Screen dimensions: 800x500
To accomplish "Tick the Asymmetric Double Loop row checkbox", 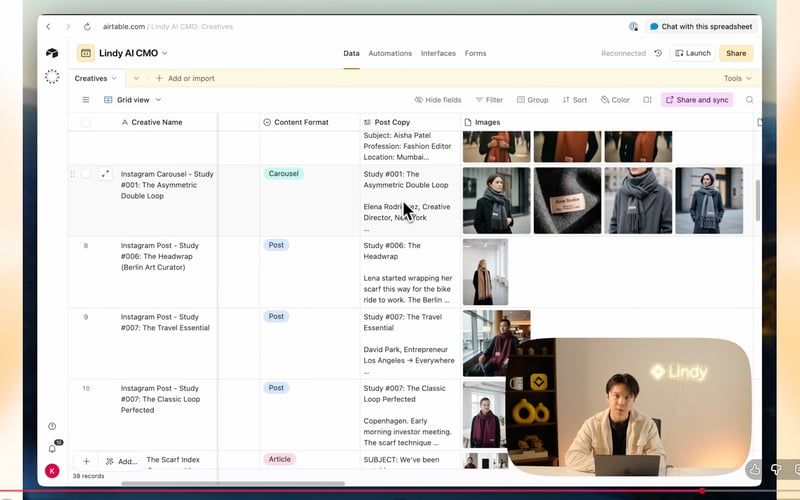I will pyautogui.click(x=86, y=174).
